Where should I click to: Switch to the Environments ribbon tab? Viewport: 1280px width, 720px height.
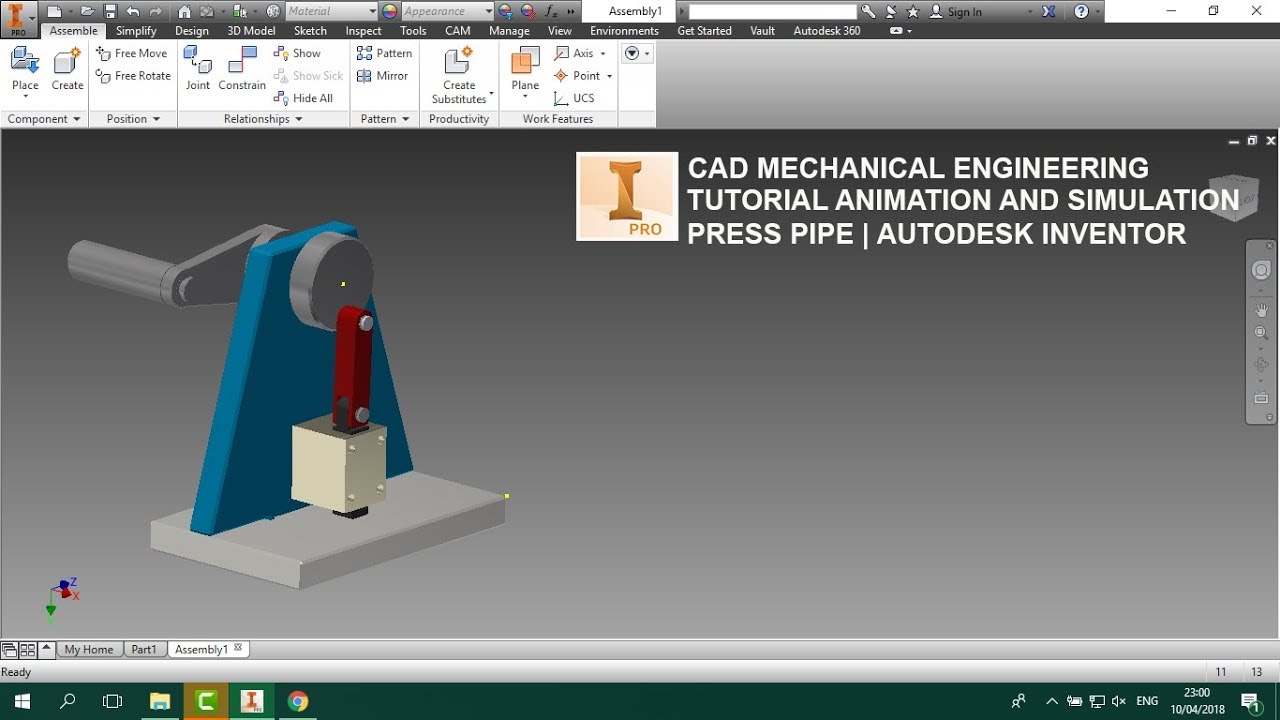pyautogui.click(x=624, y=31)
